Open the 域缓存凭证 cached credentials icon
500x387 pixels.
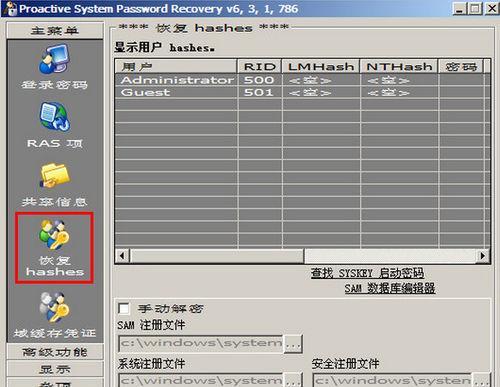[x=55, y=307]
